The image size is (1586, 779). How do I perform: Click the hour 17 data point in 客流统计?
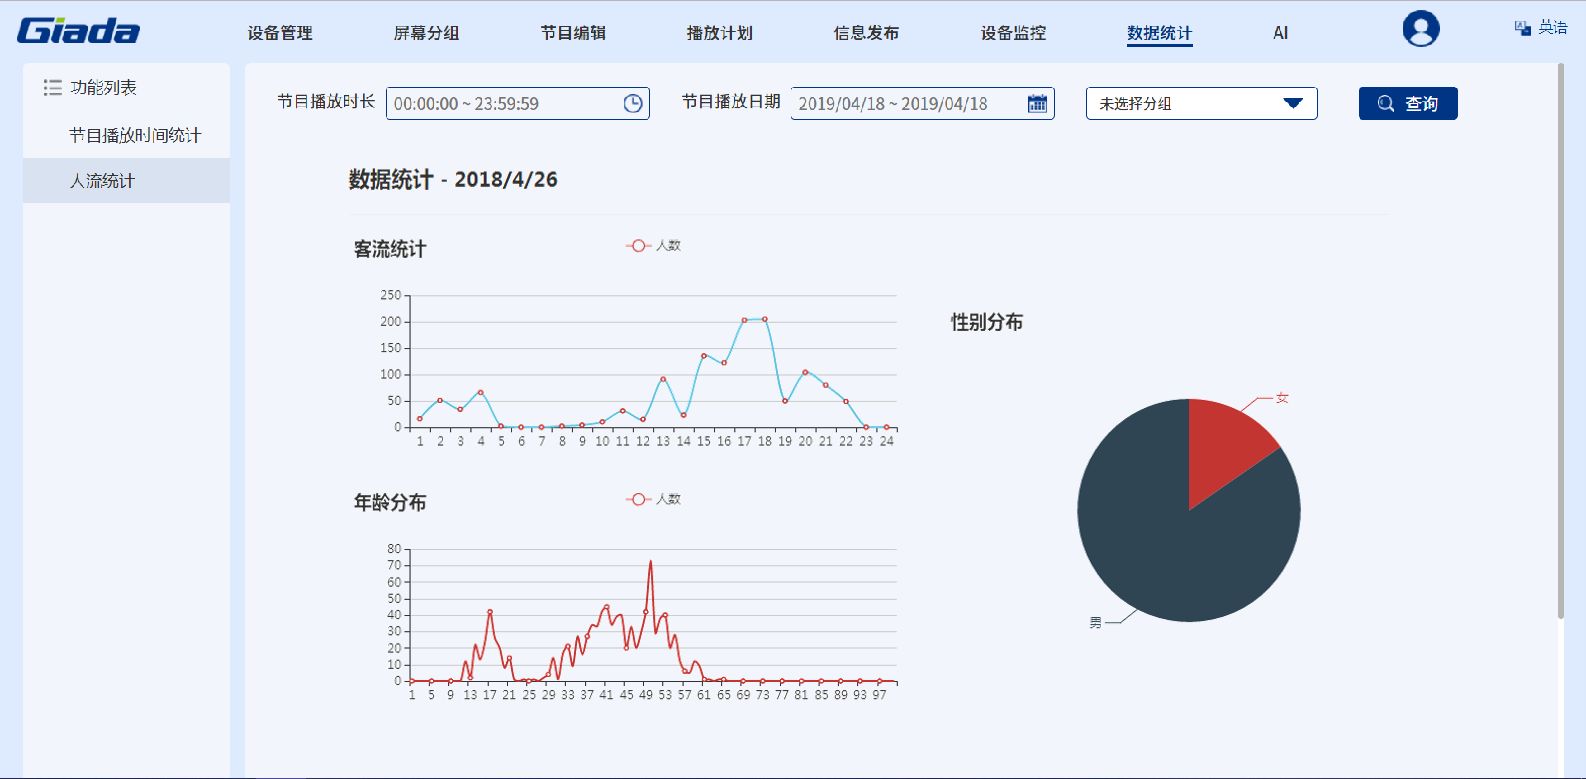click(744, 320)
